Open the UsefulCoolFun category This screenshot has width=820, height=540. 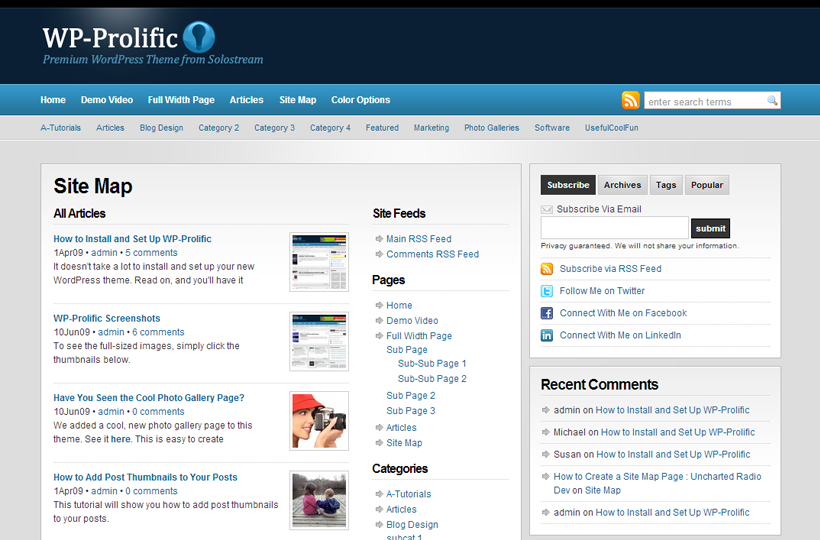click(x=611, y=128)
